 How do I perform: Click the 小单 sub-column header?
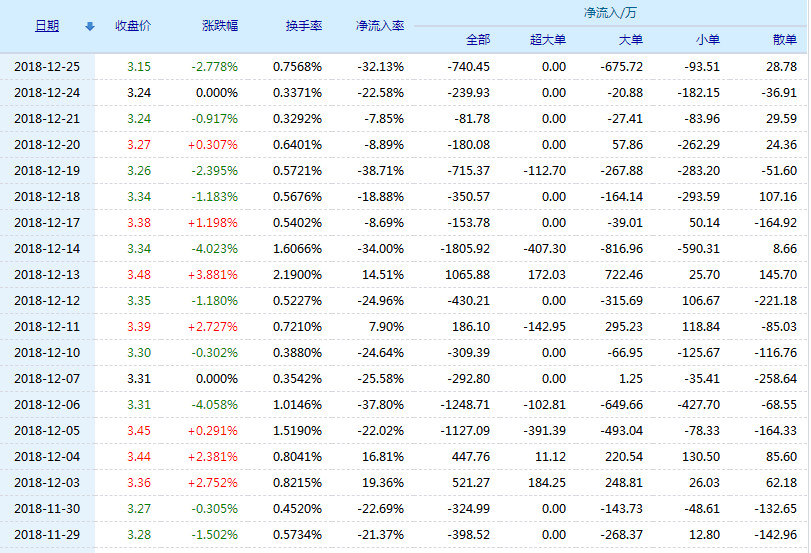click(707, 40)
